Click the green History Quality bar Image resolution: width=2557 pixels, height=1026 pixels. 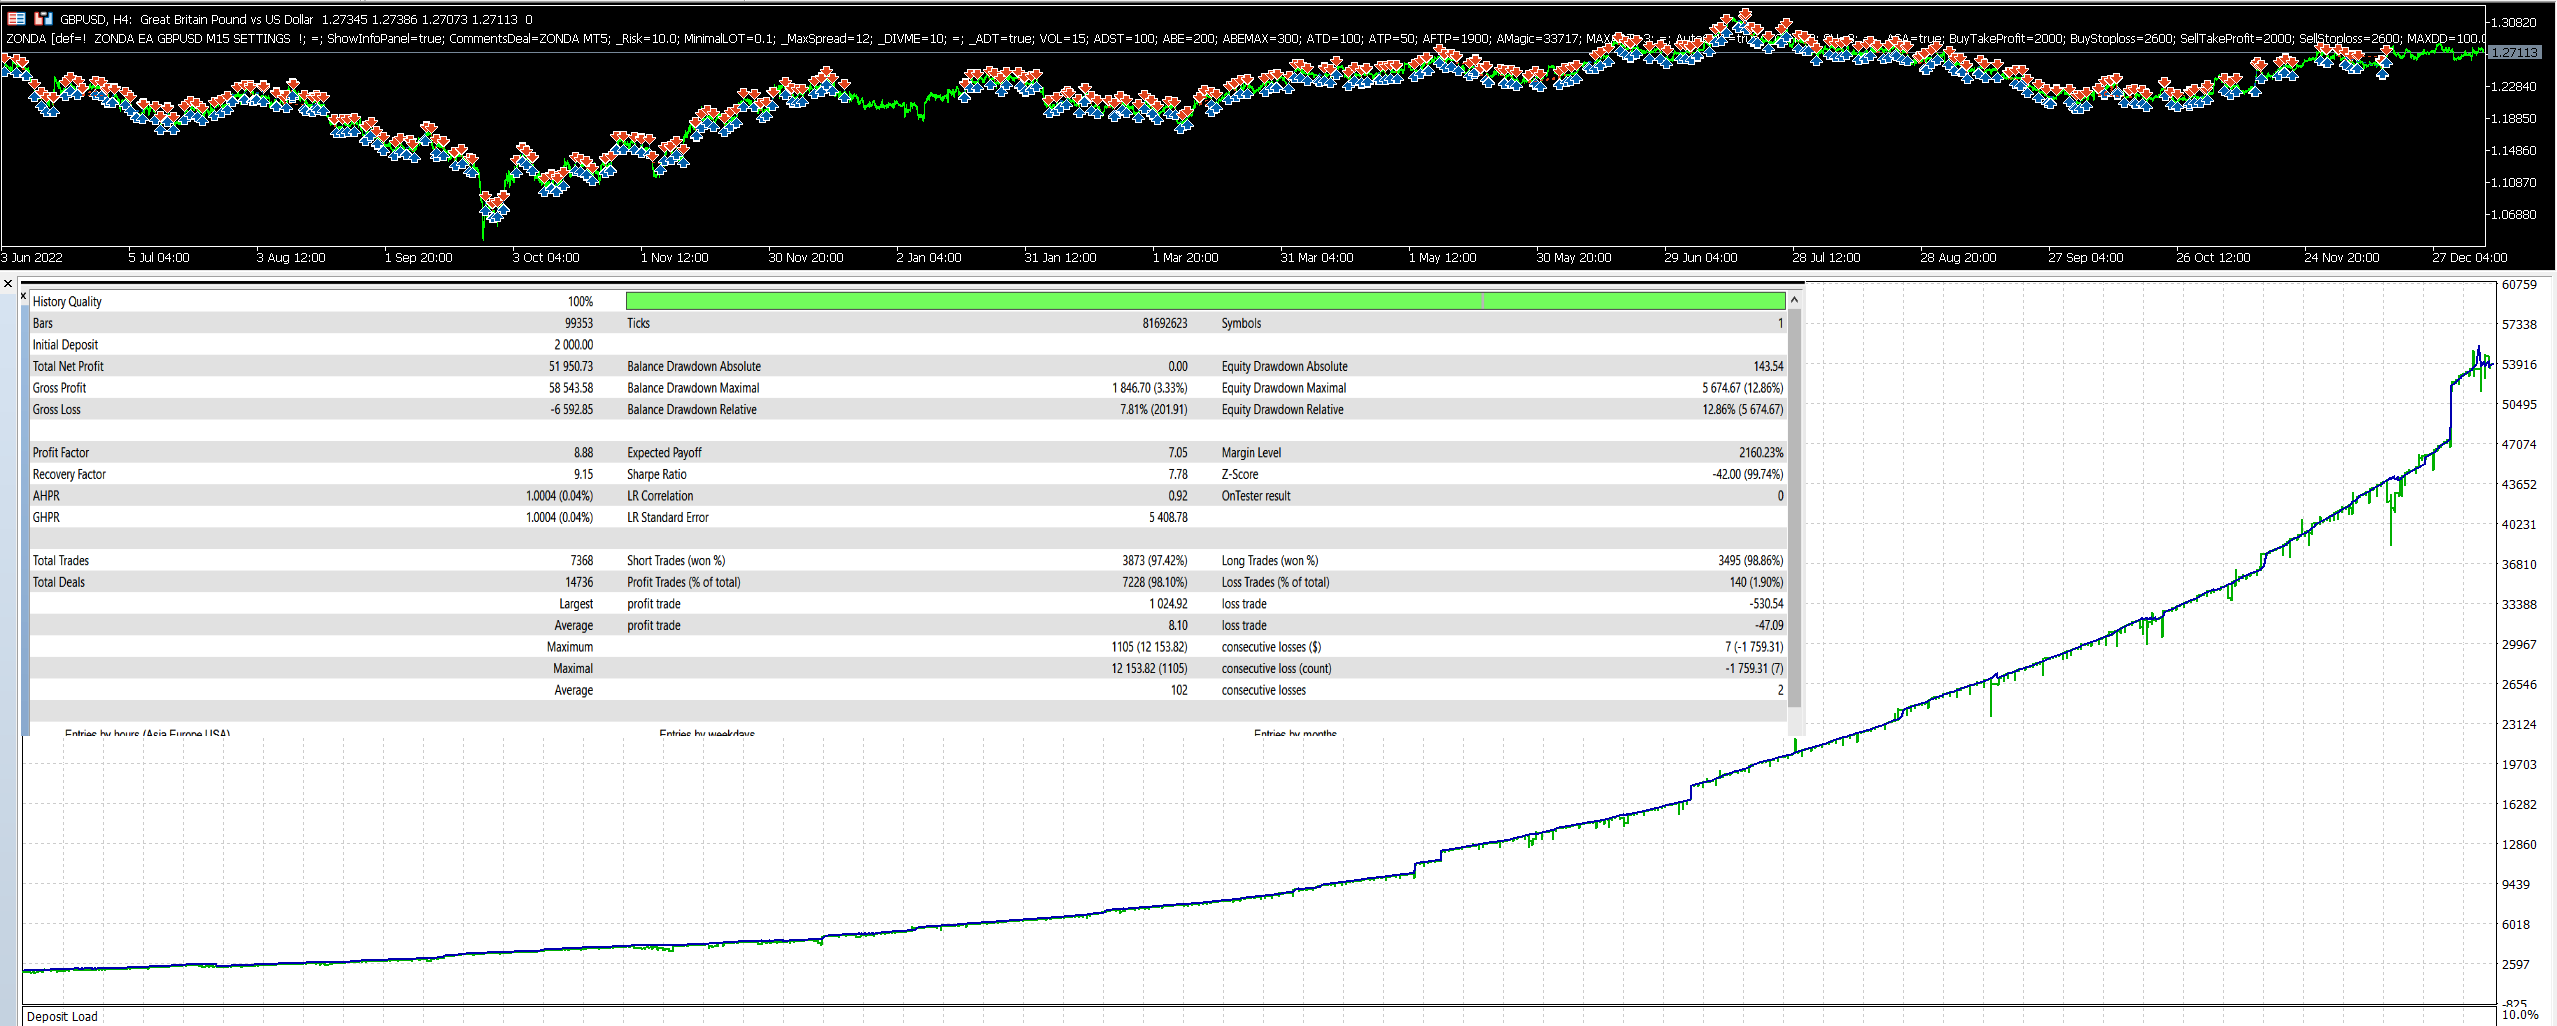click(x=1204, y=301)
